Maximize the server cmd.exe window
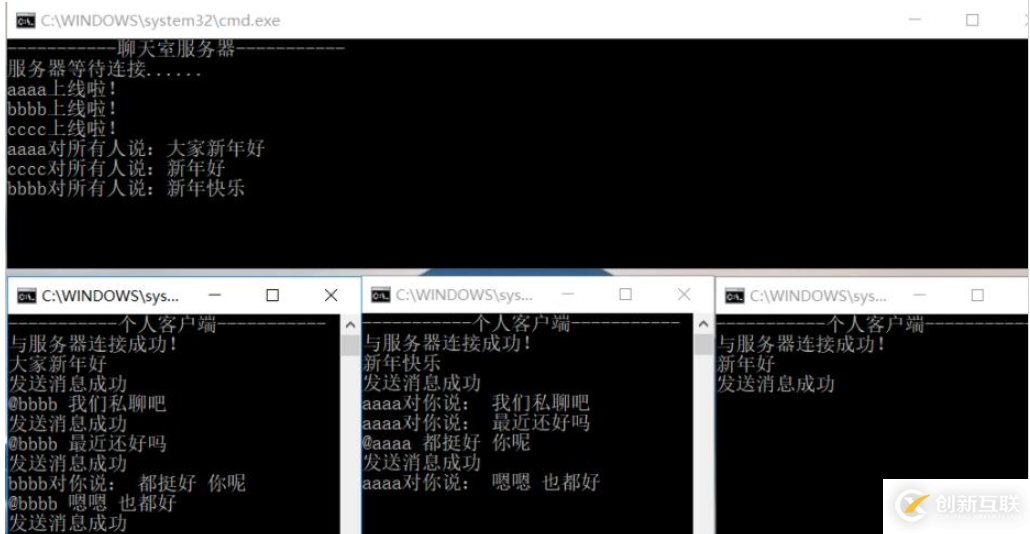 [972, 20]
